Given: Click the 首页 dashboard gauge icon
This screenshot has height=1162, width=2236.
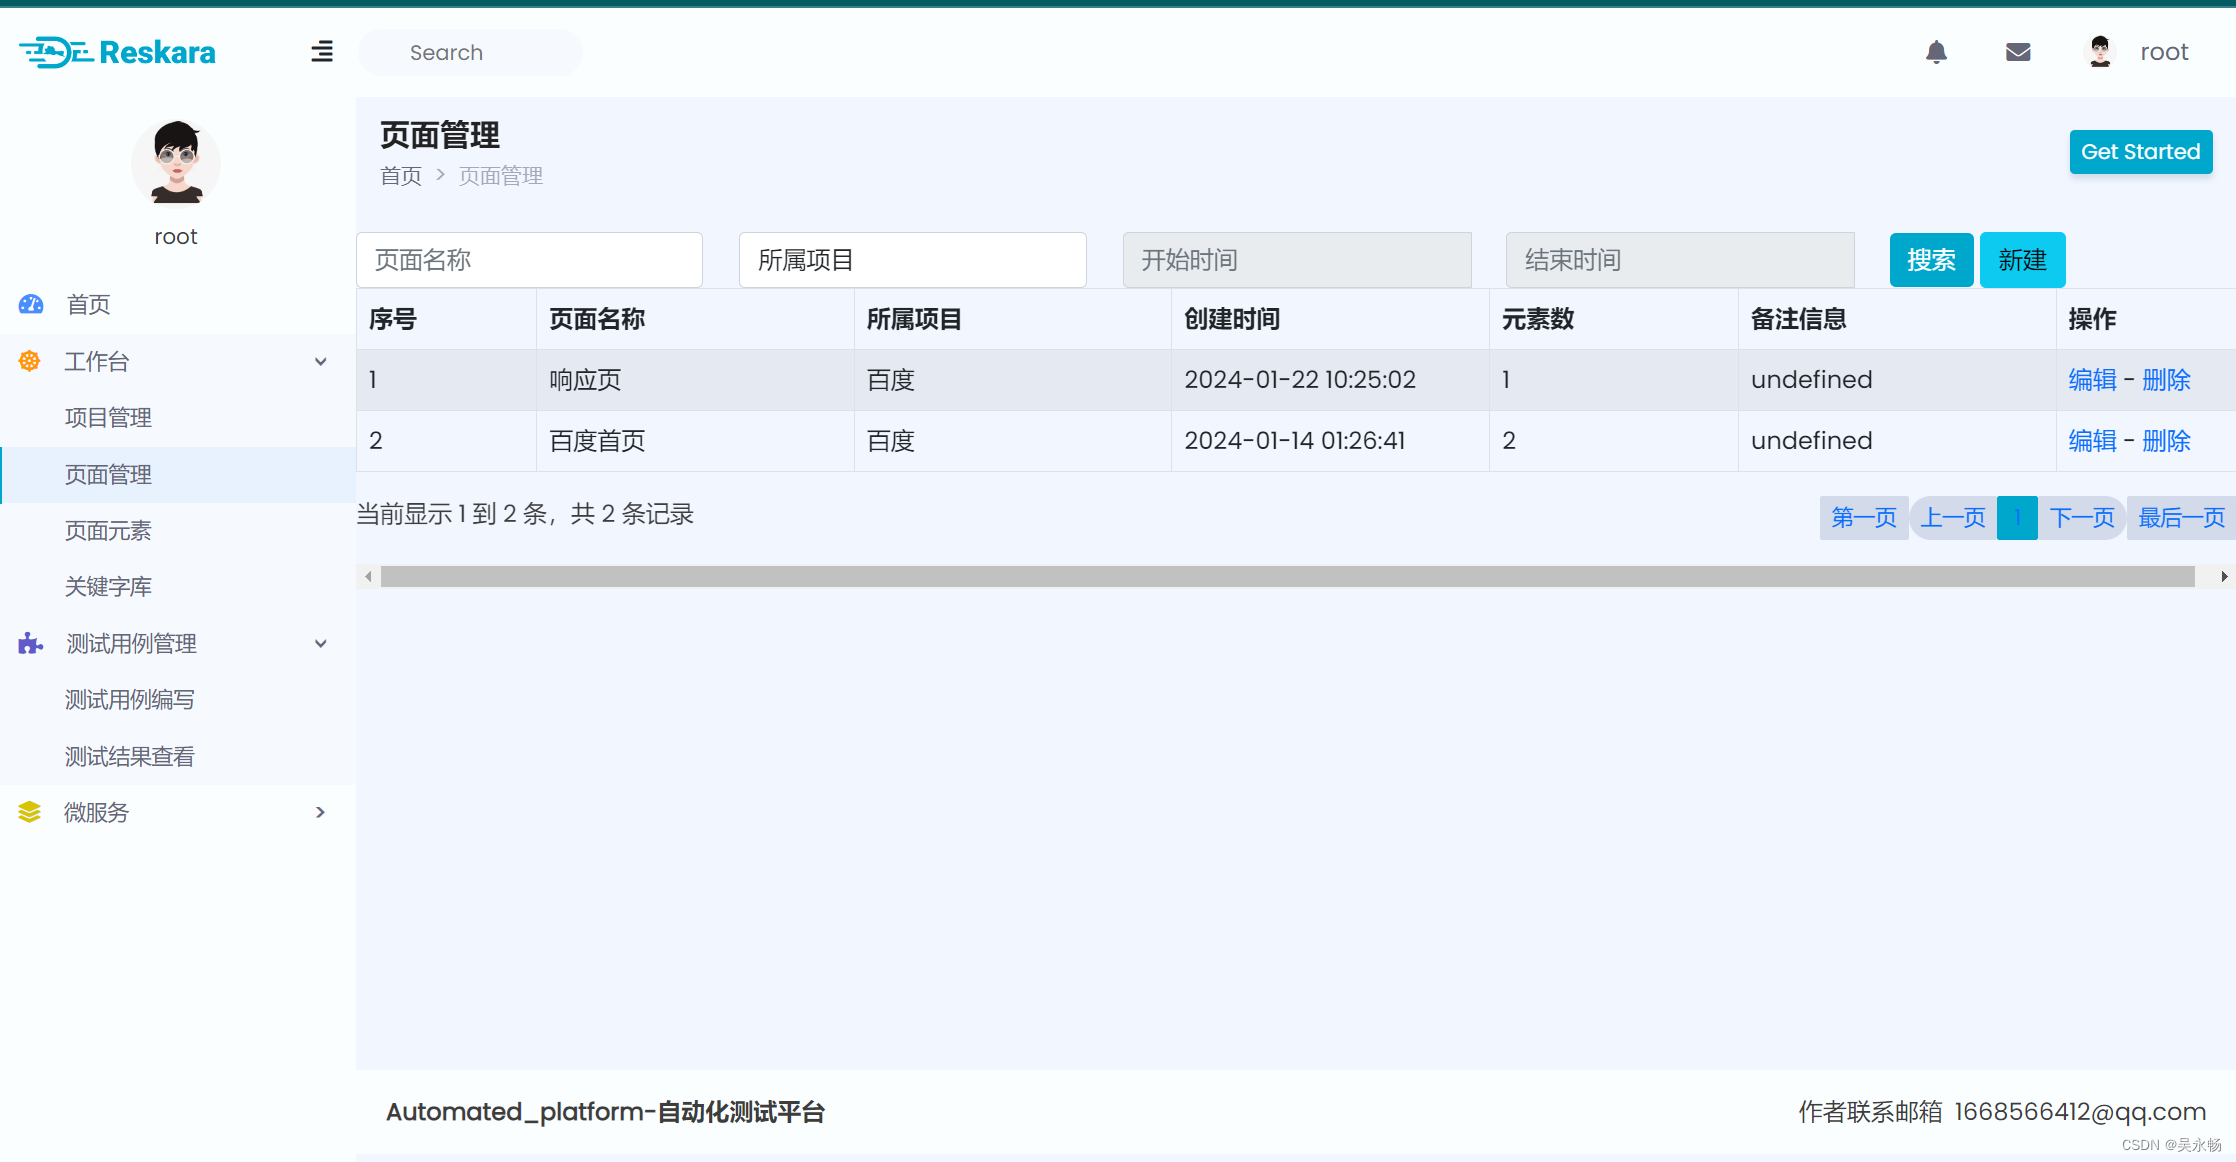Looking at the screenshot, I should (31, 304).
